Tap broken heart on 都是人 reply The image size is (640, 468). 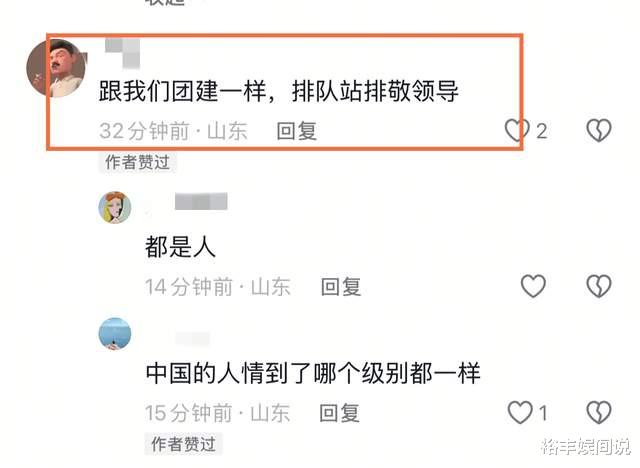click(x=599, y=286)
